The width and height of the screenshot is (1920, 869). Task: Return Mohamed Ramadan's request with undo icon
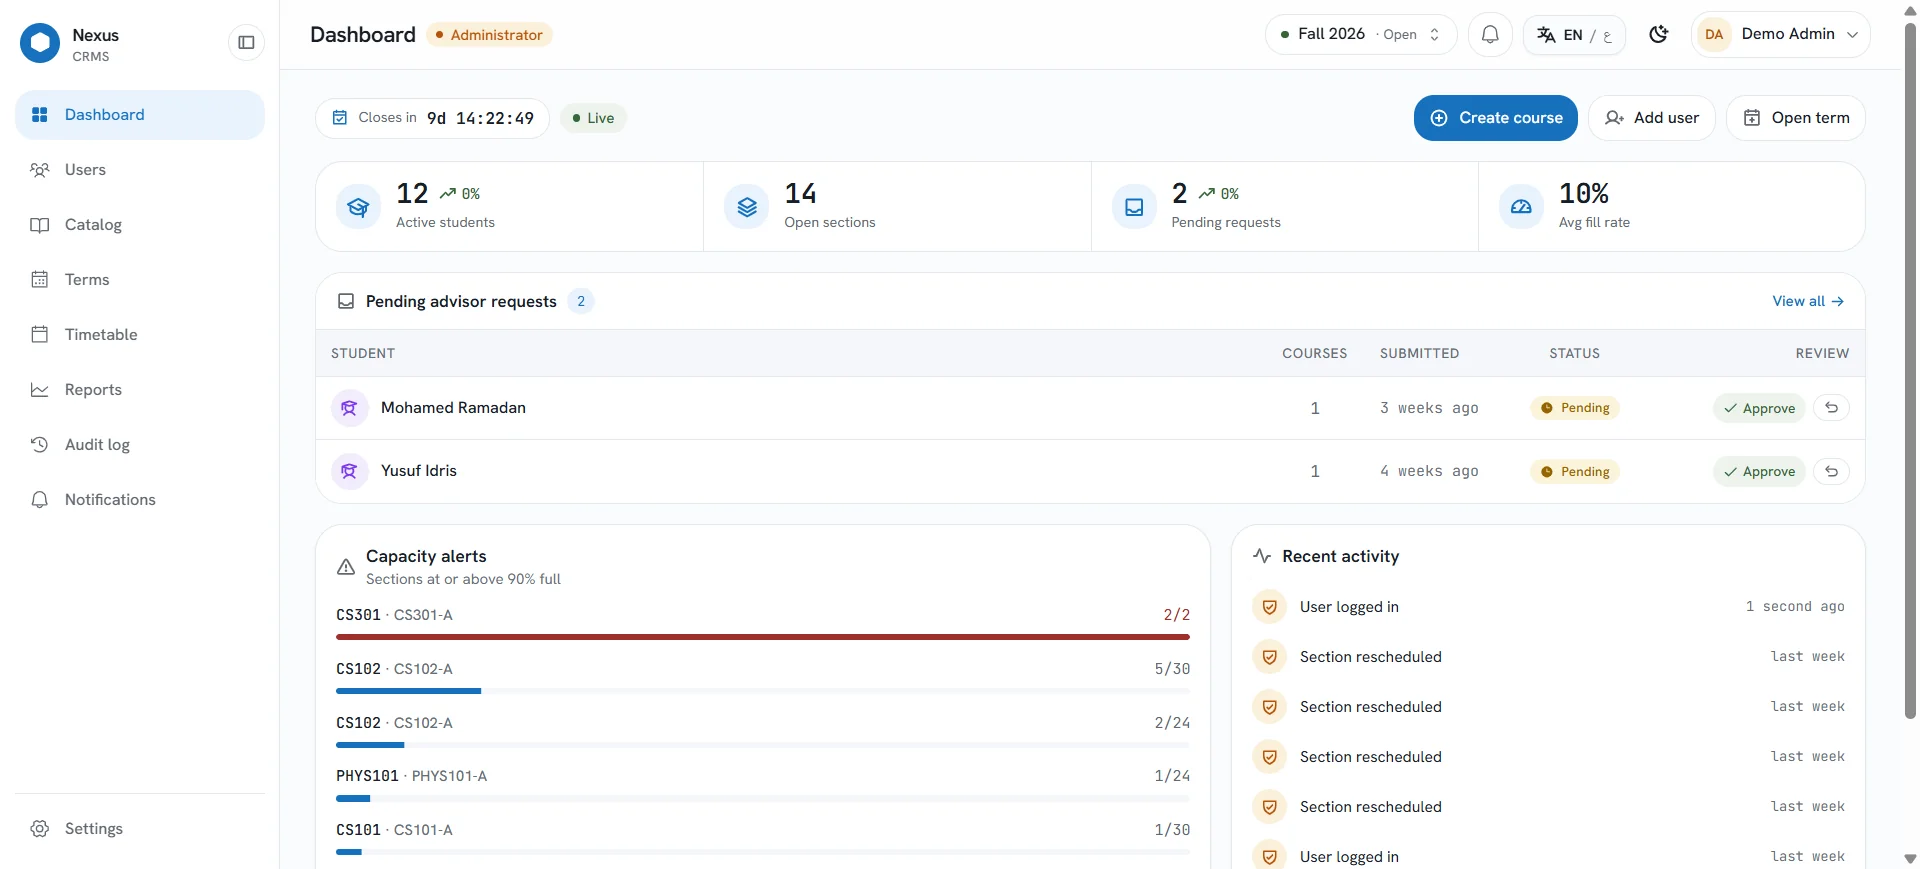(x=1831, y=408)
